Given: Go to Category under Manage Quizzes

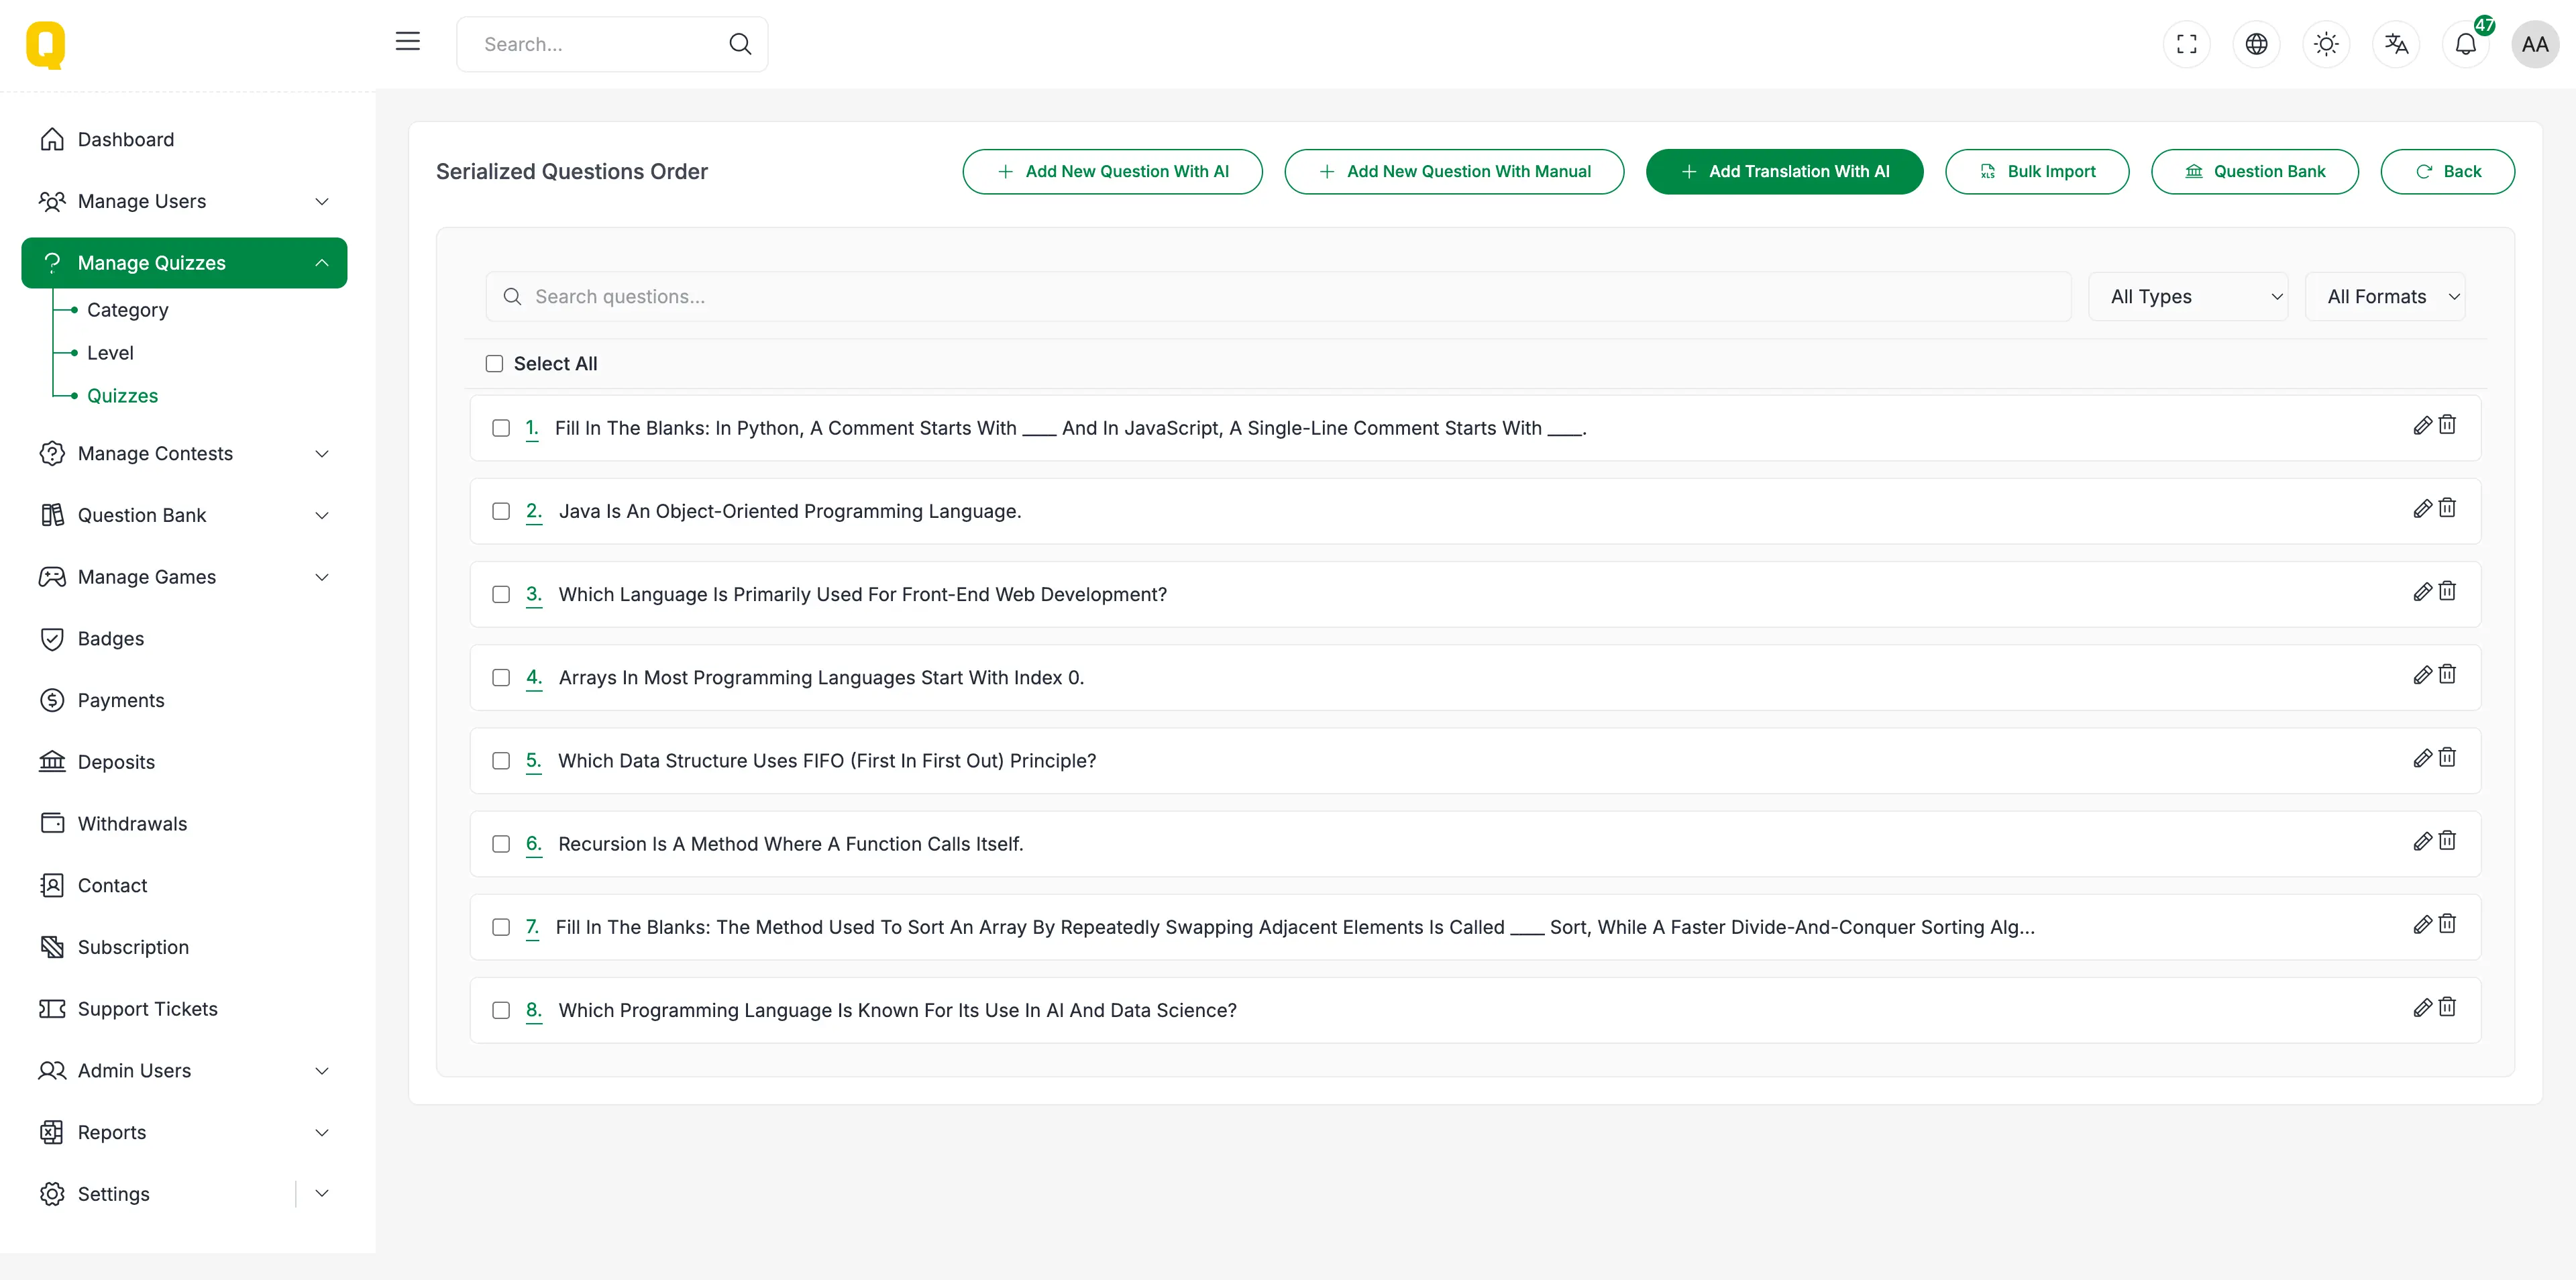Looking at the screenshot, I should tap(128, 310).
